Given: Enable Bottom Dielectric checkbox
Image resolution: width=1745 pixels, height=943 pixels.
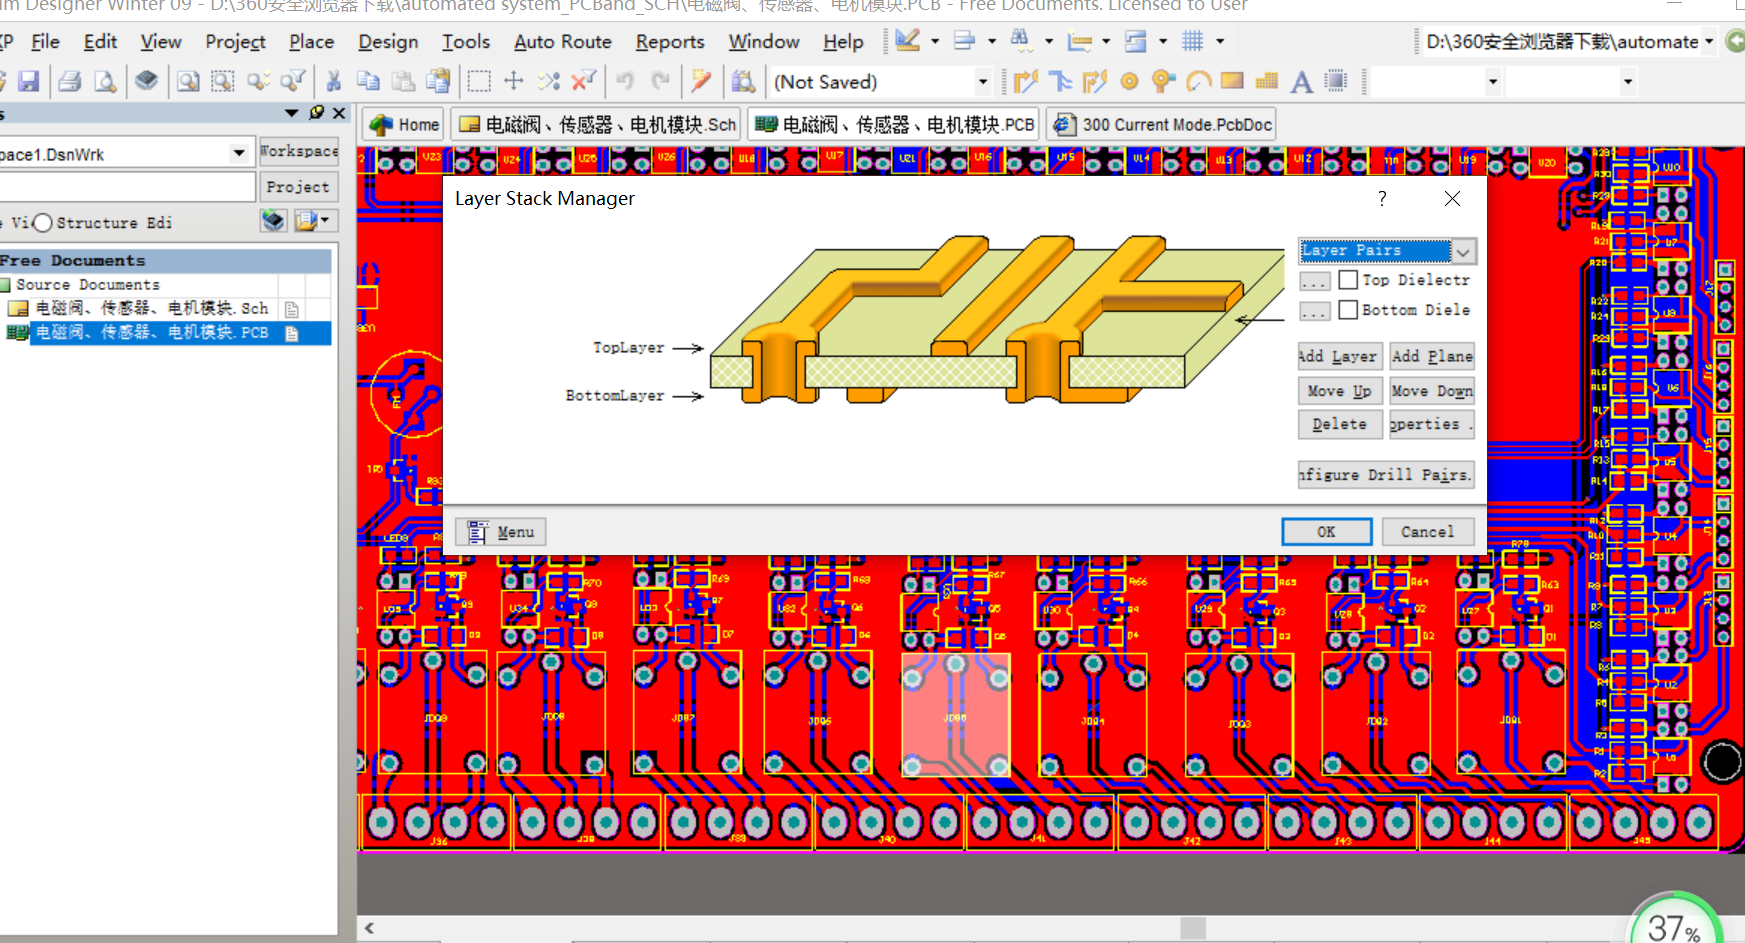Looking at the screenshot, I should tap(1348, 310).
